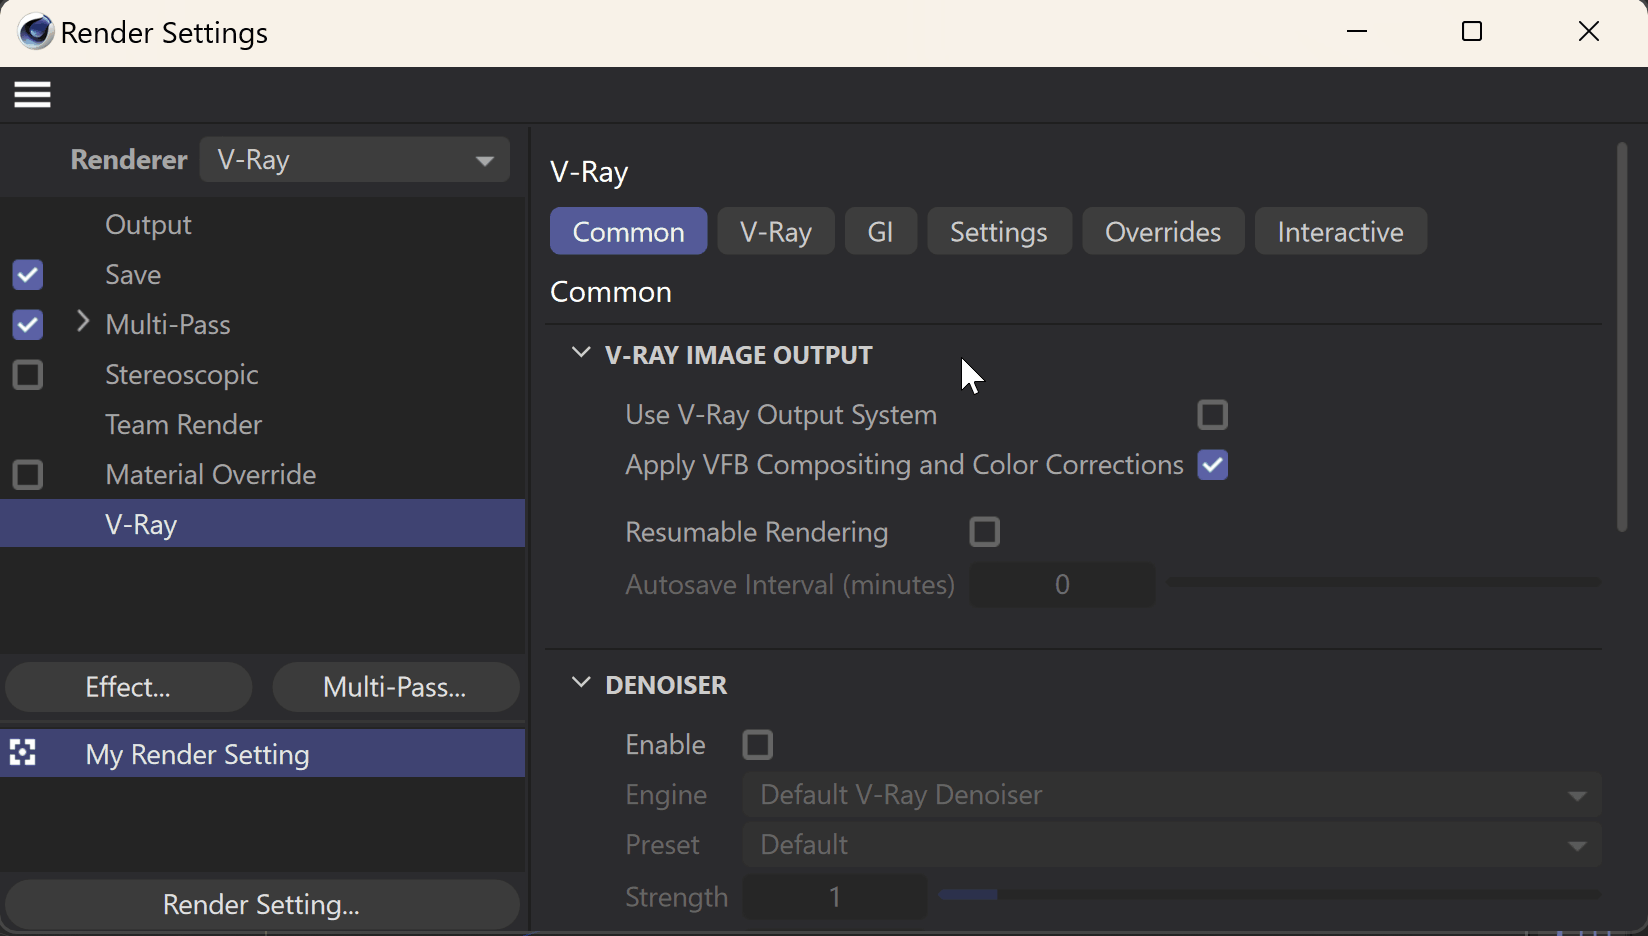Click the Render Setting... button
The image size is (1648, 936).
[261, 904]
